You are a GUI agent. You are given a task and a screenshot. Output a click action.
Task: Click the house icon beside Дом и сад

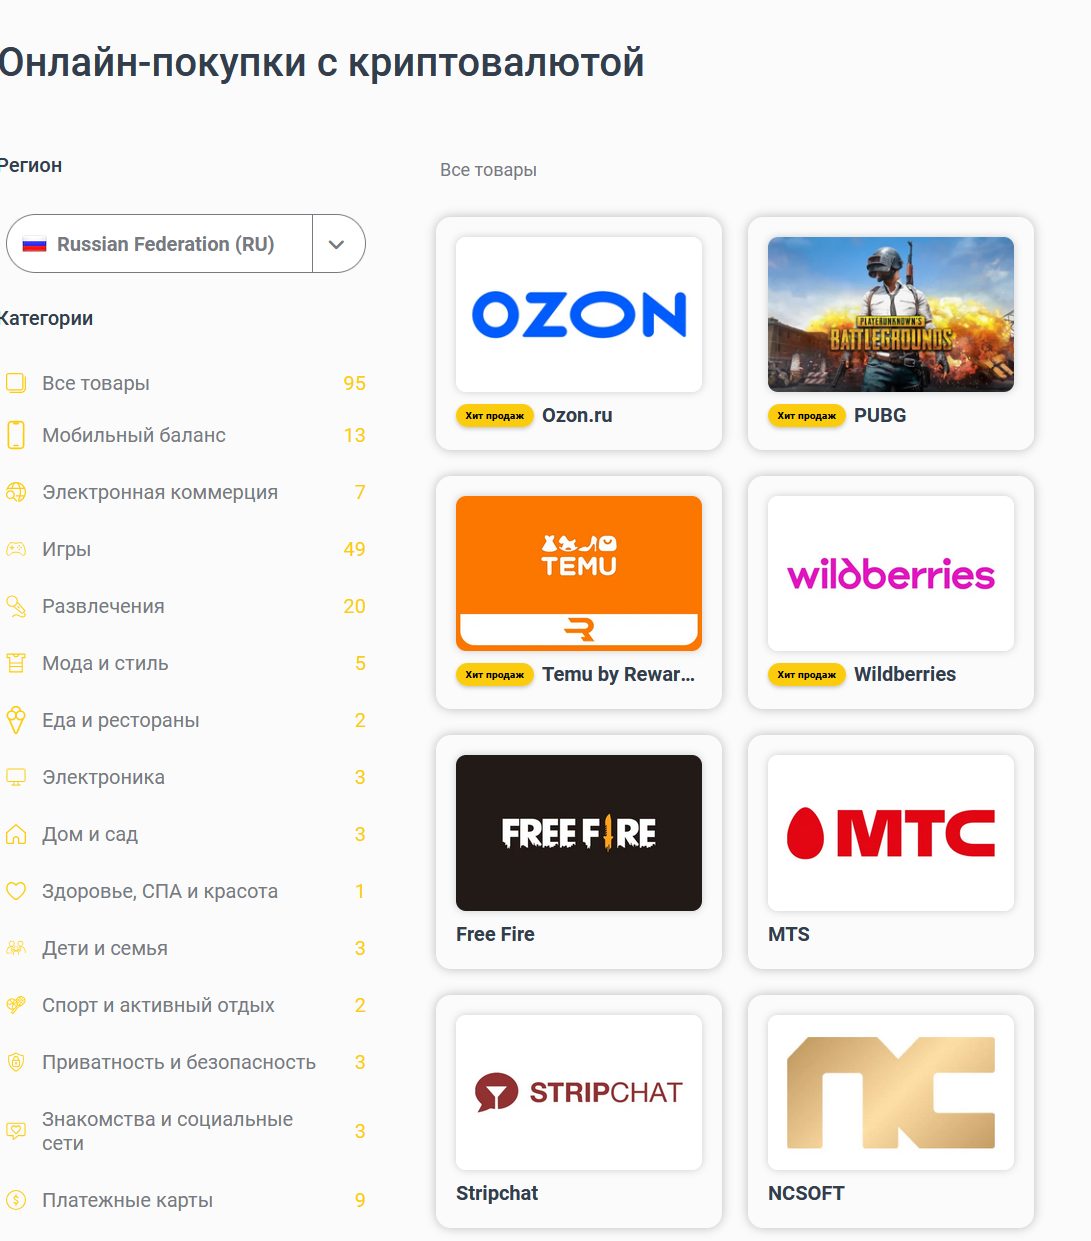[16, 834]
